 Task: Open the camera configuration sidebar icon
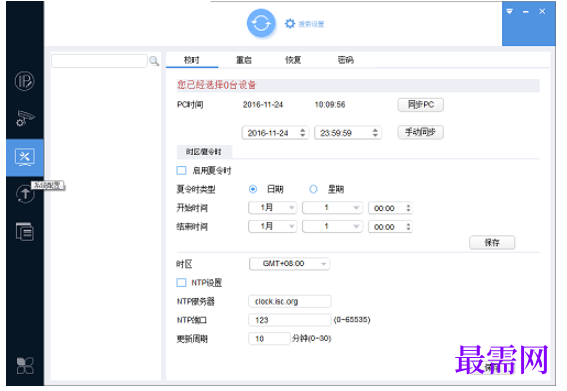(x=25, y=118)
